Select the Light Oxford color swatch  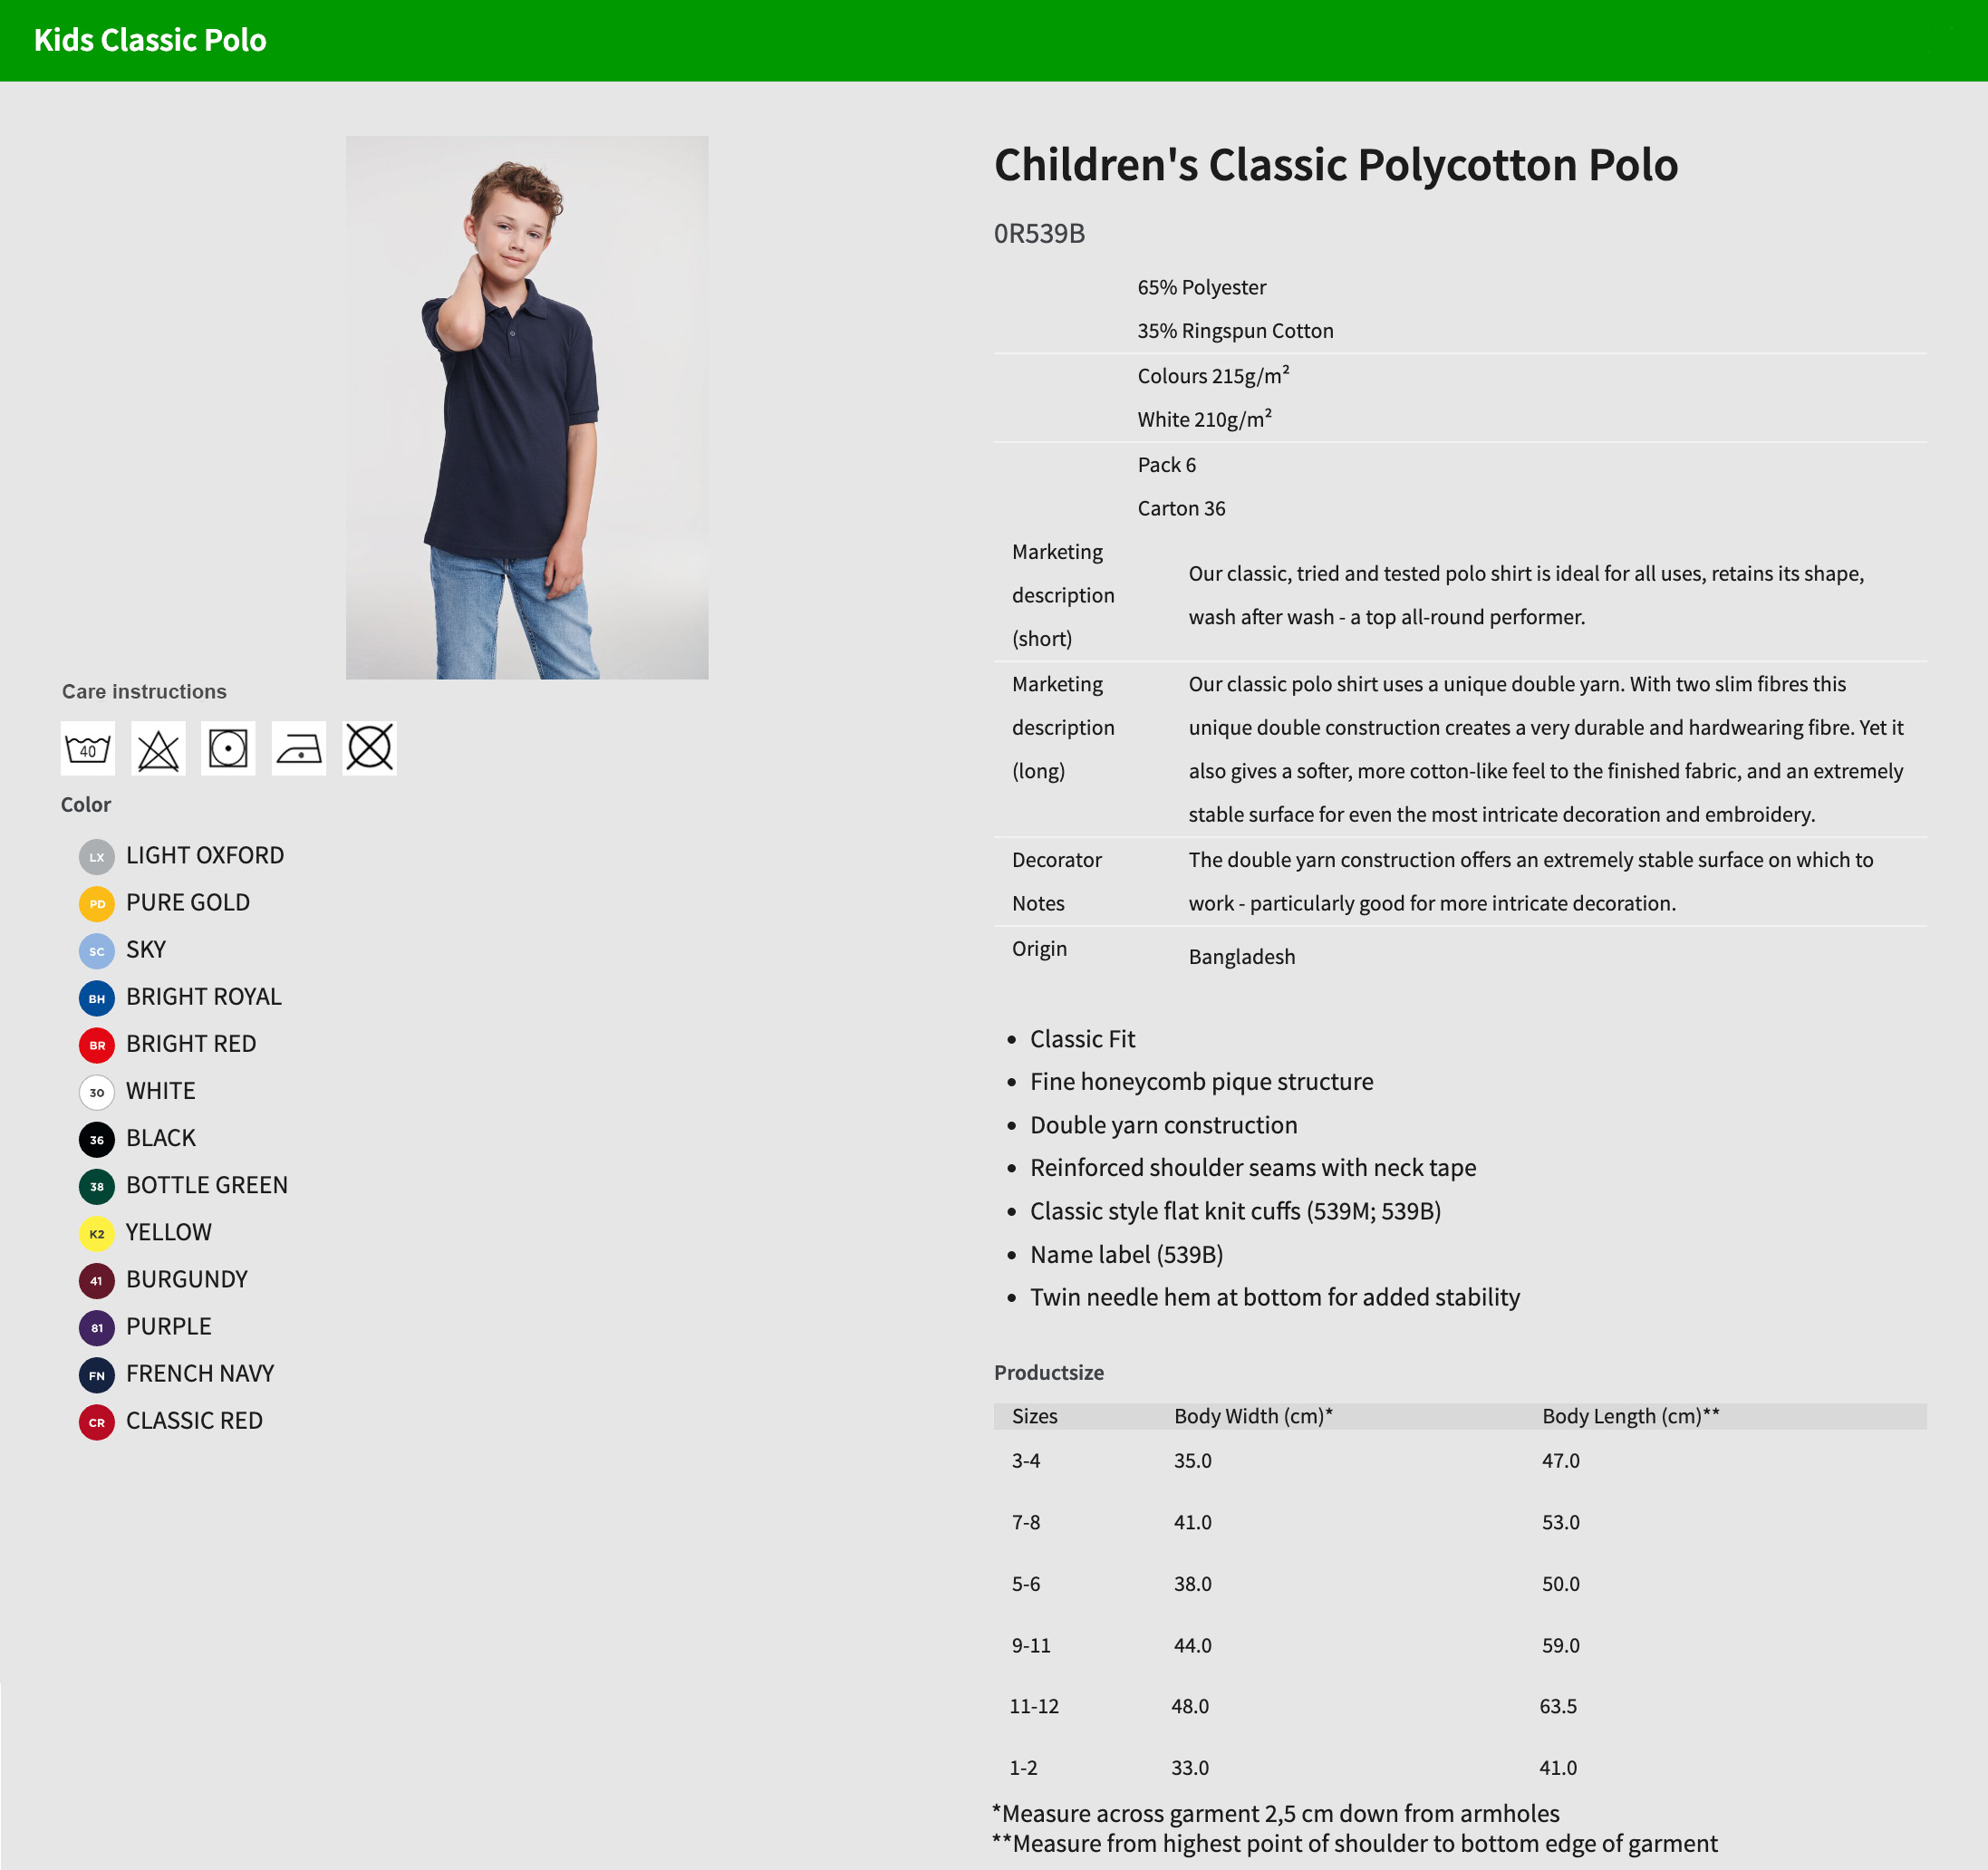click(97, 857)
